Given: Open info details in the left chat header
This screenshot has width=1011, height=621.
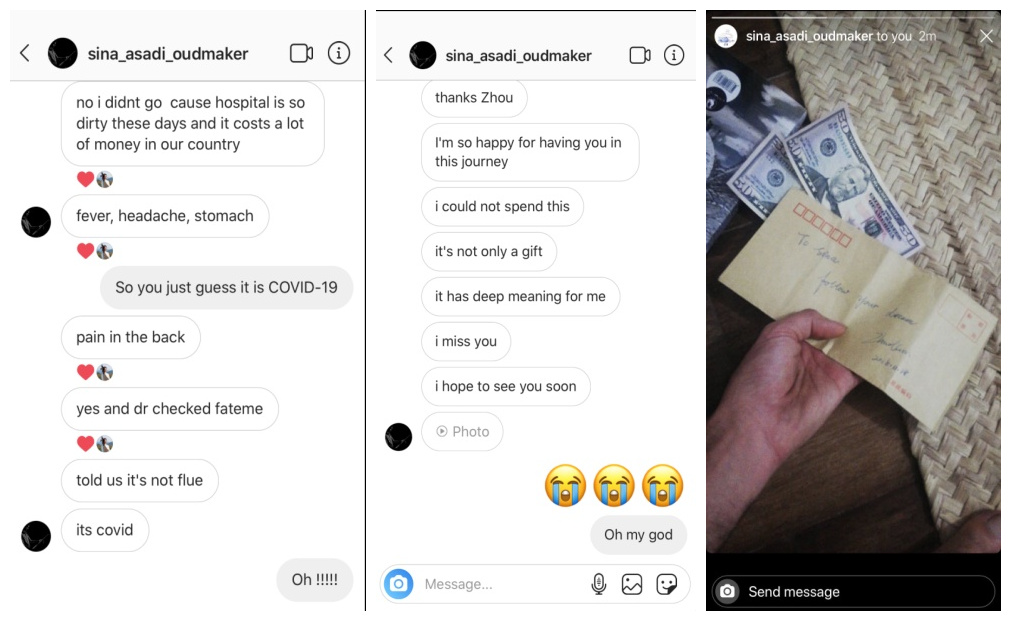Looking at the screenshot, I should 339,53.
